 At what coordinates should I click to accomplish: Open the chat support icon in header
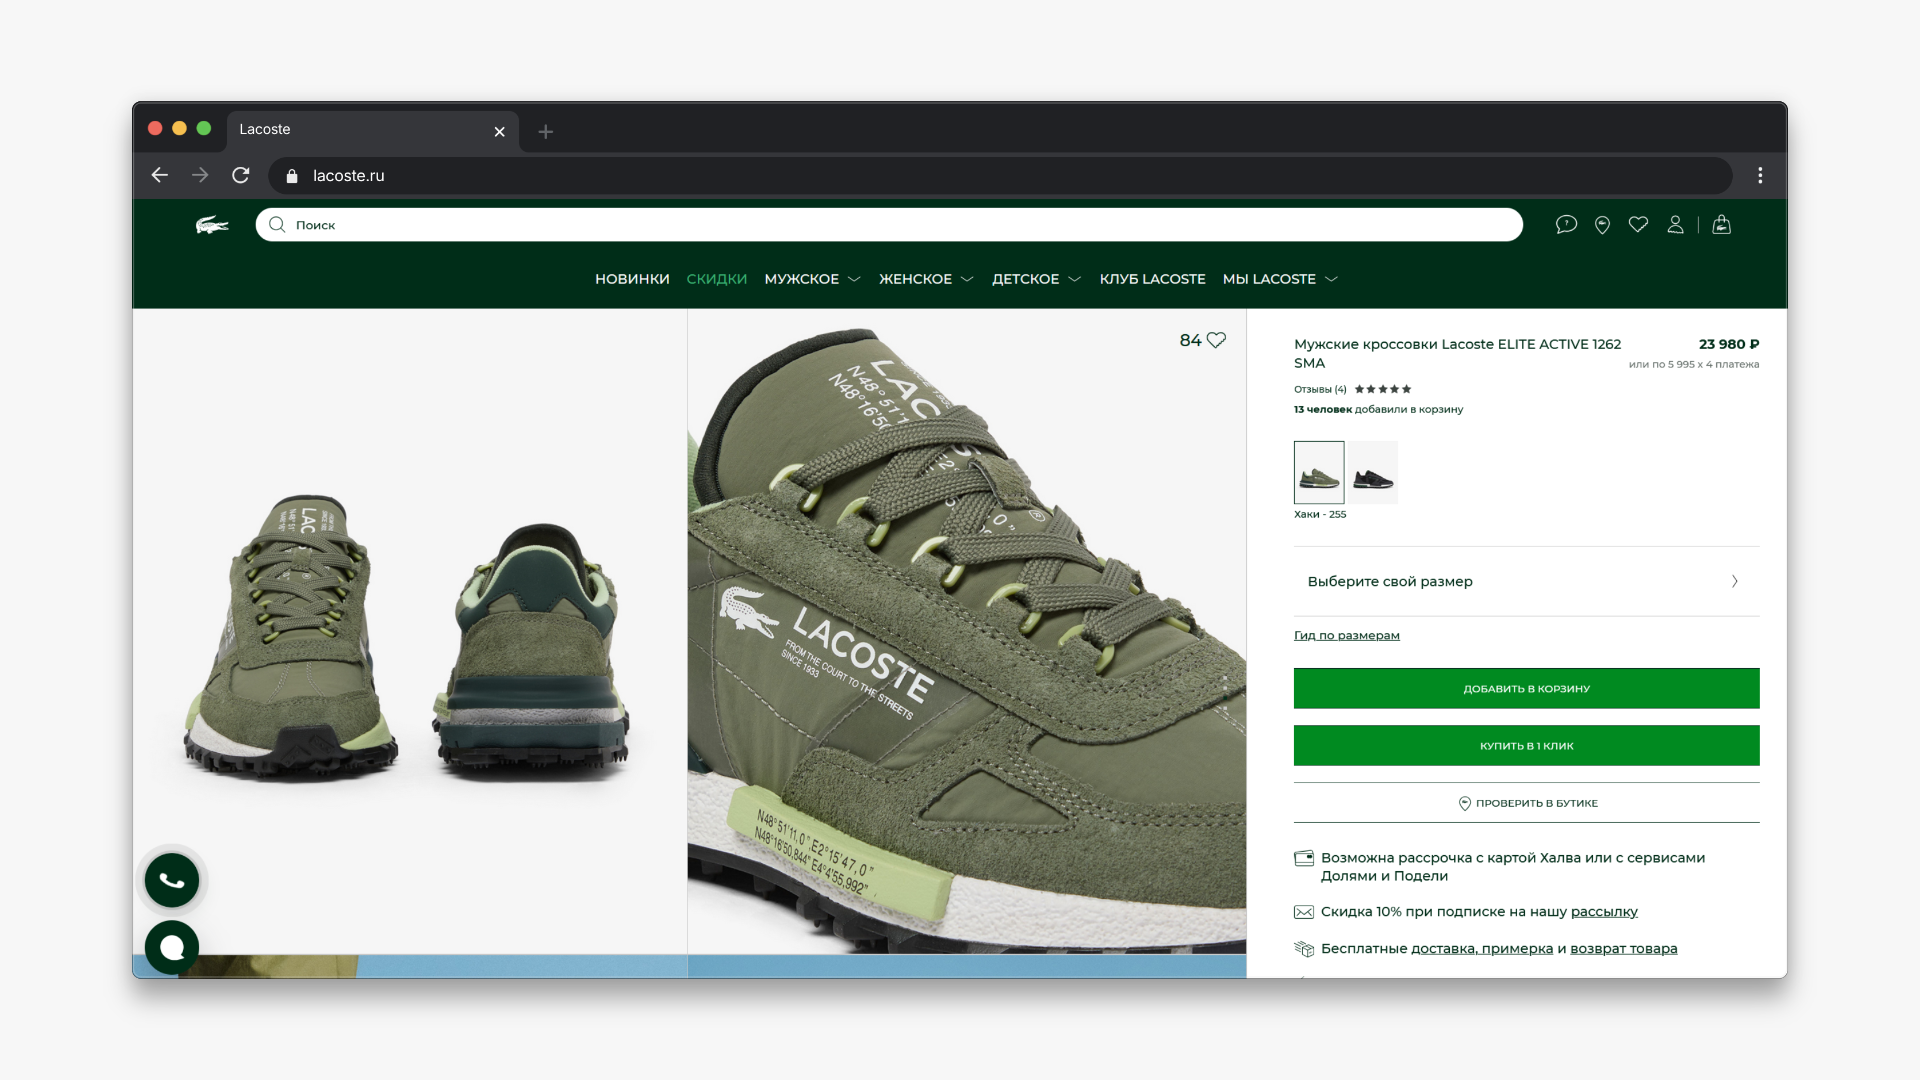(x=1566, y=225)
